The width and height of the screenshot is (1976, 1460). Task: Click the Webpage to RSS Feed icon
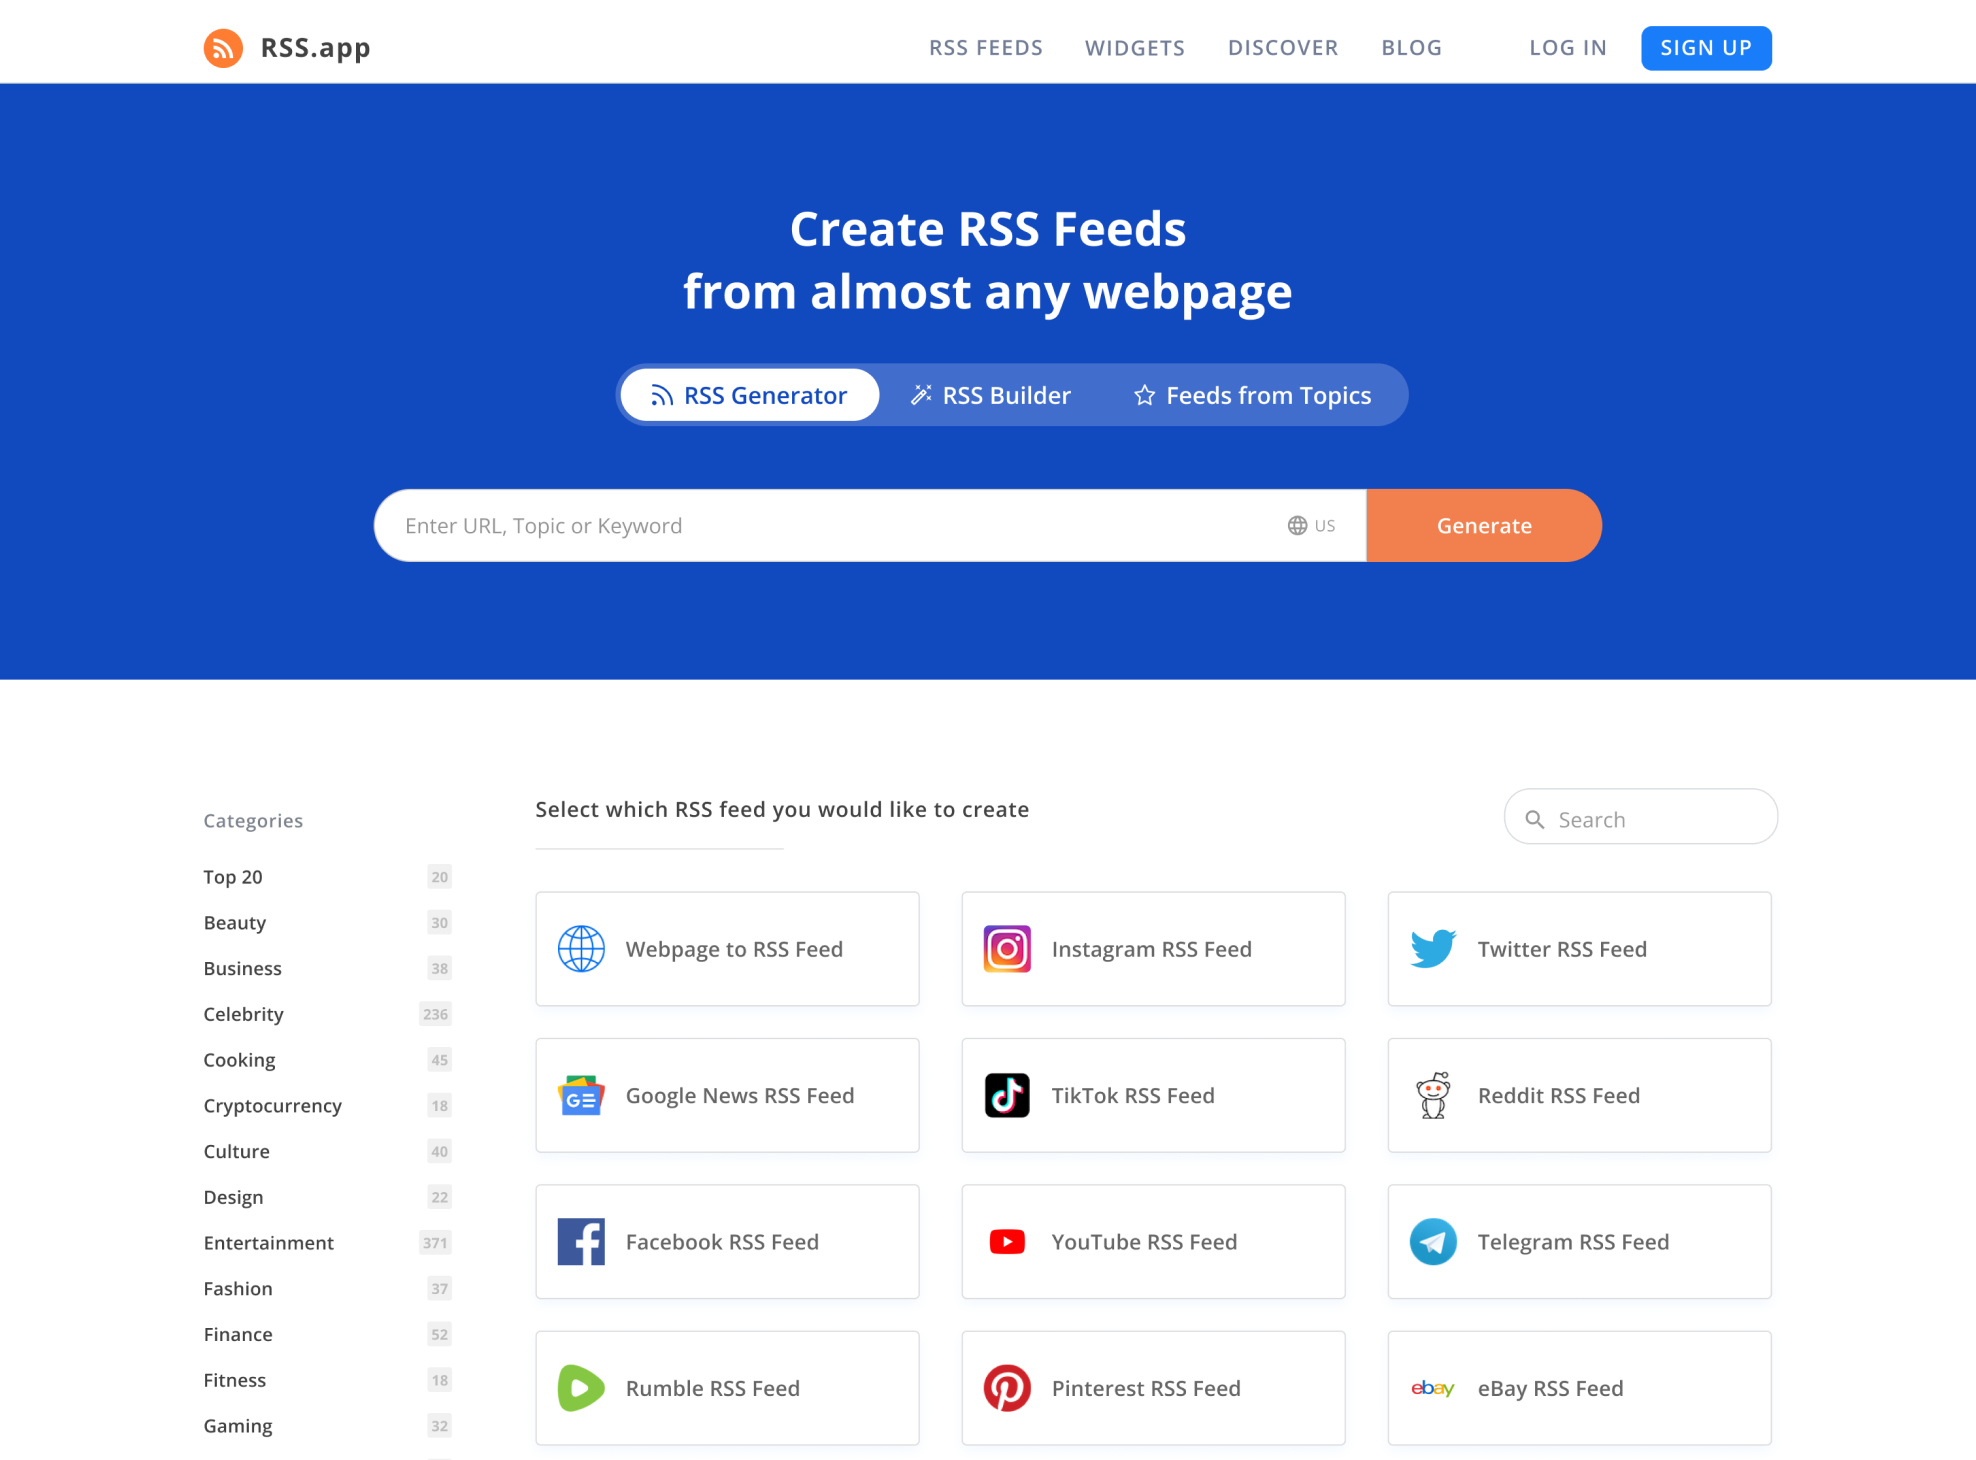point(580,946)
